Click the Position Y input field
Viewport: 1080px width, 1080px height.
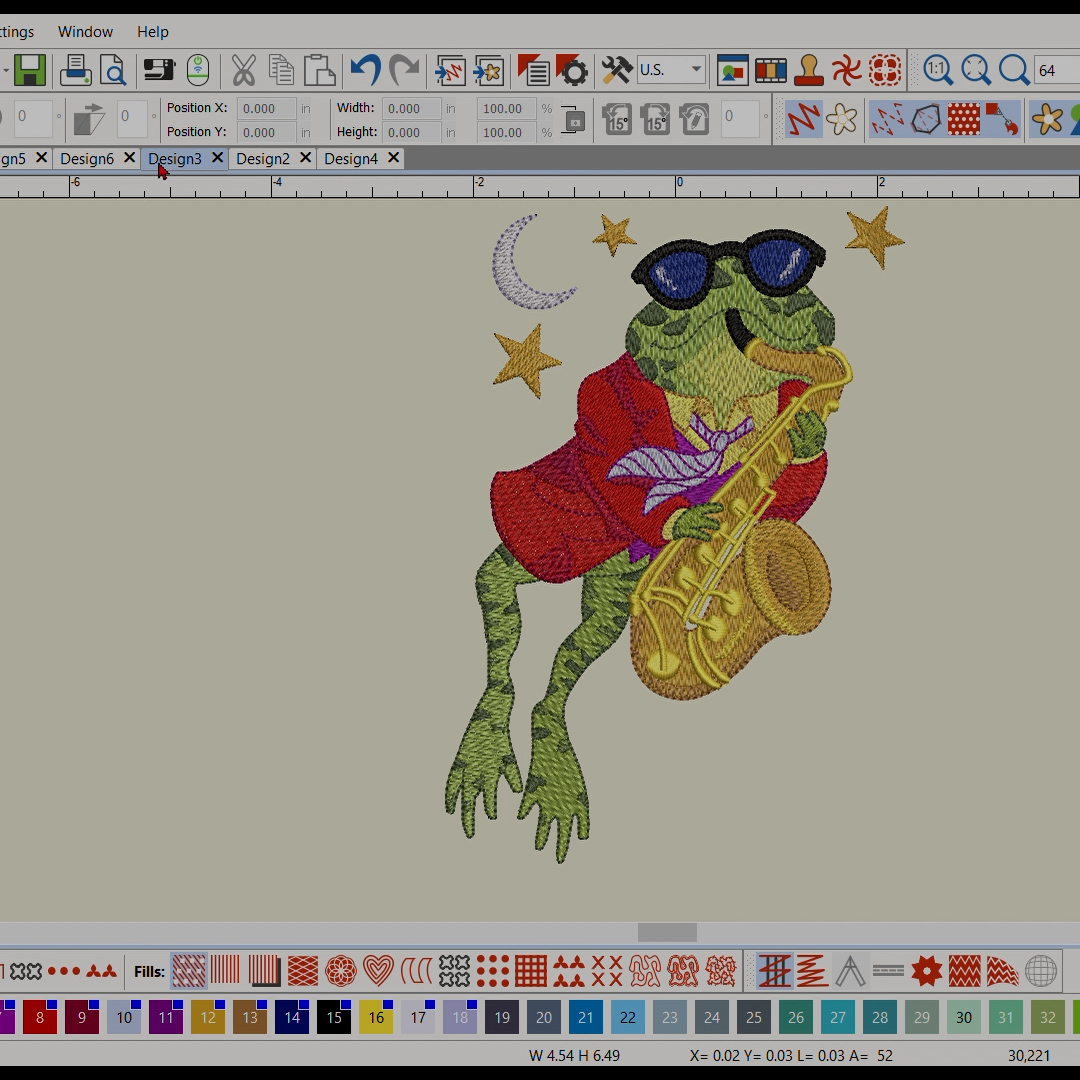click(x=267, y=132)
